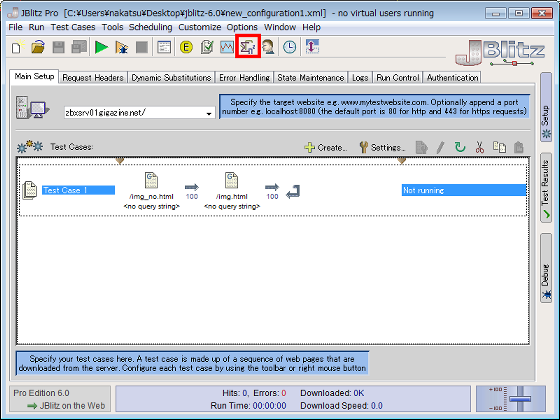This screenshot has width=560, height=420.
Task: Click the Run Time 00:00:00 value
Action: coord(270,406)
